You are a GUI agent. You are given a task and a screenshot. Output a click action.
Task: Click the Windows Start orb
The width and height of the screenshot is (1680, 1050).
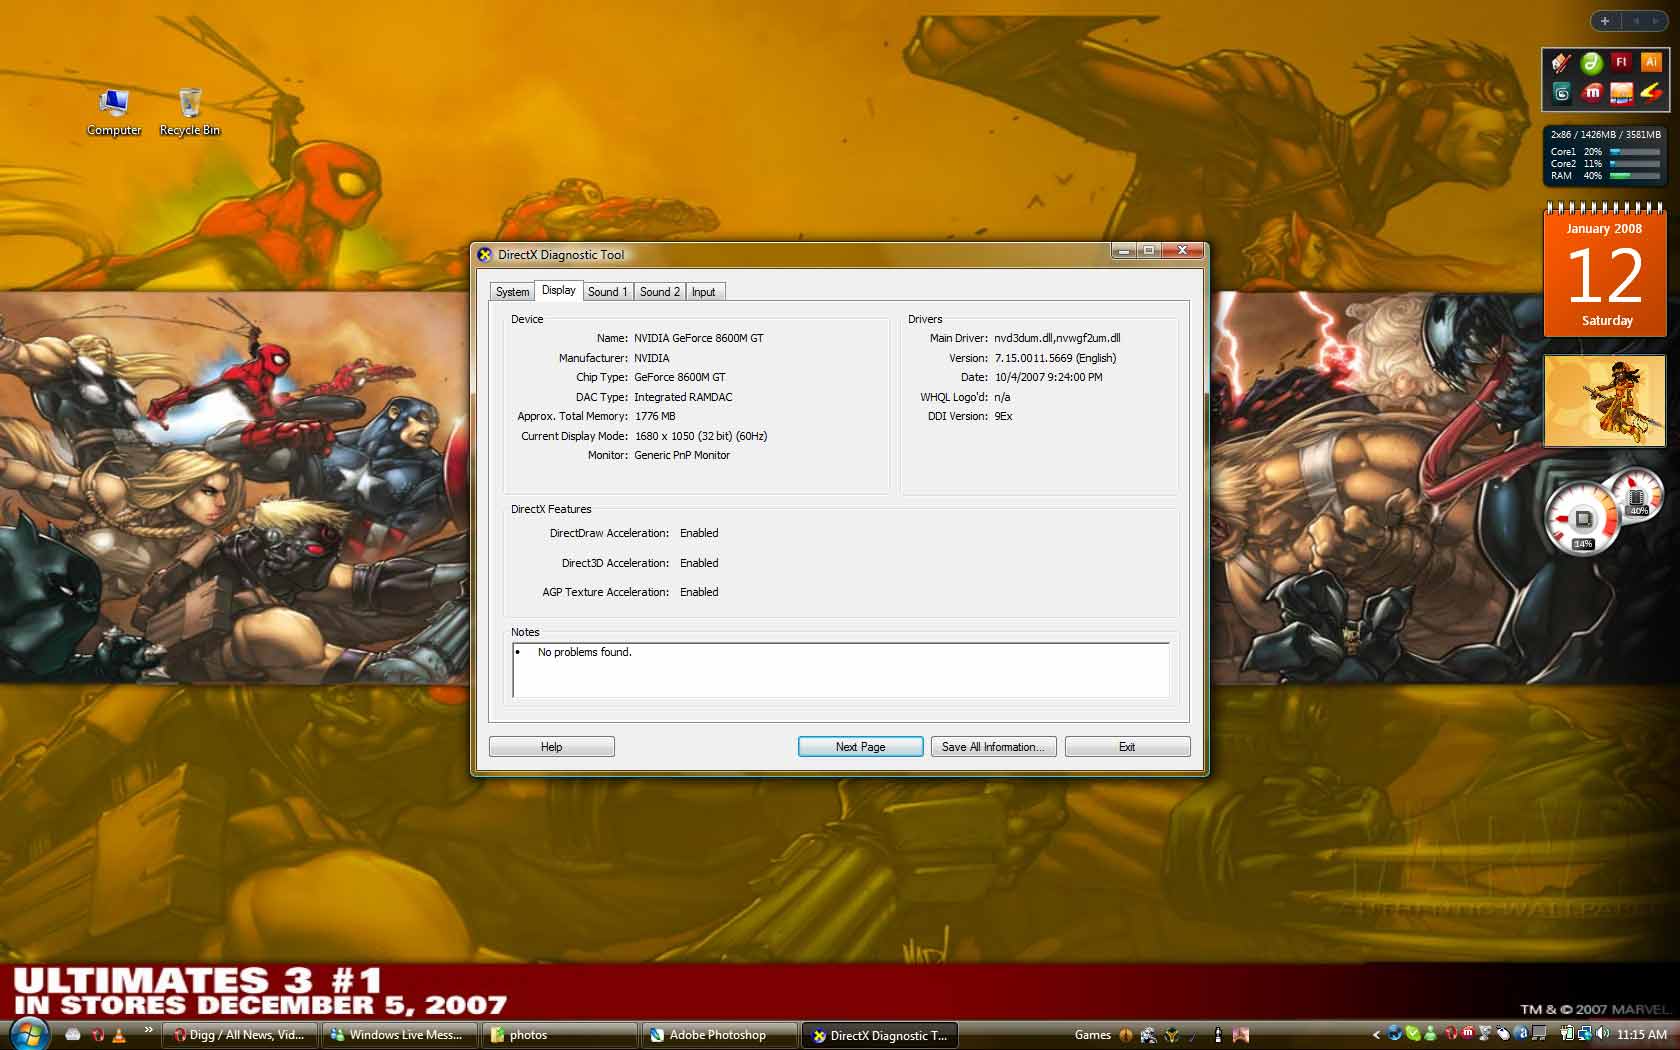(x=28, y=1034)
